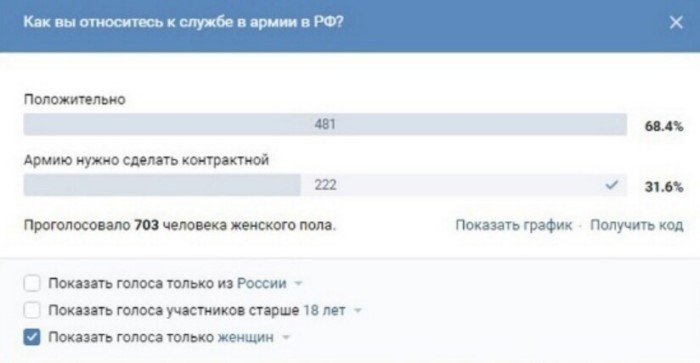Expand the country dropdown arrow next to России

[x=298, y=284]
